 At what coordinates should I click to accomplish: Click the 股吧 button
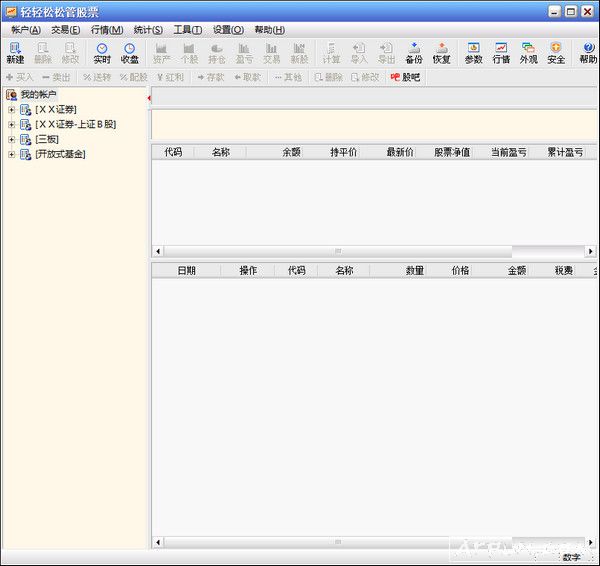405,77
